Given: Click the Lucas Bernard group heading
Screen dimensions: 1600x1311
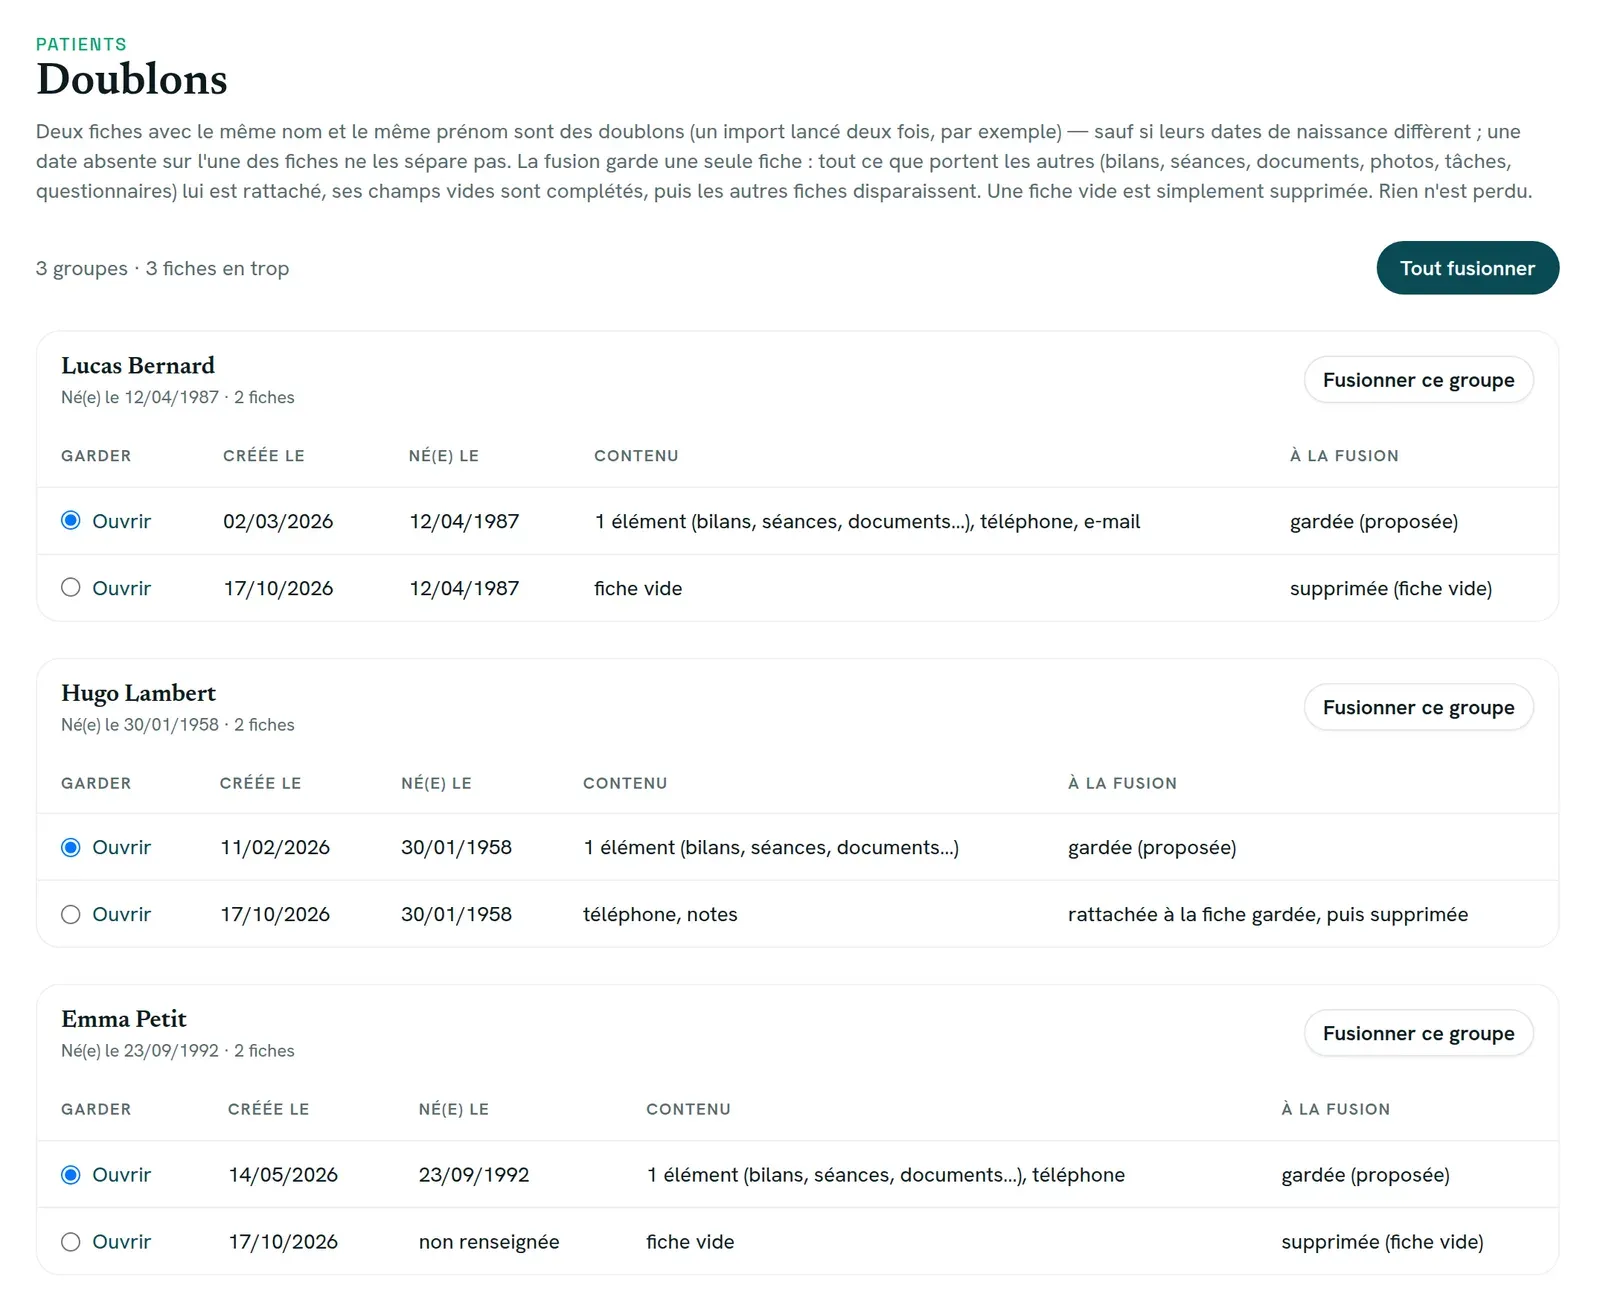Looking at the screenshot, I should (x=138, y=366).
